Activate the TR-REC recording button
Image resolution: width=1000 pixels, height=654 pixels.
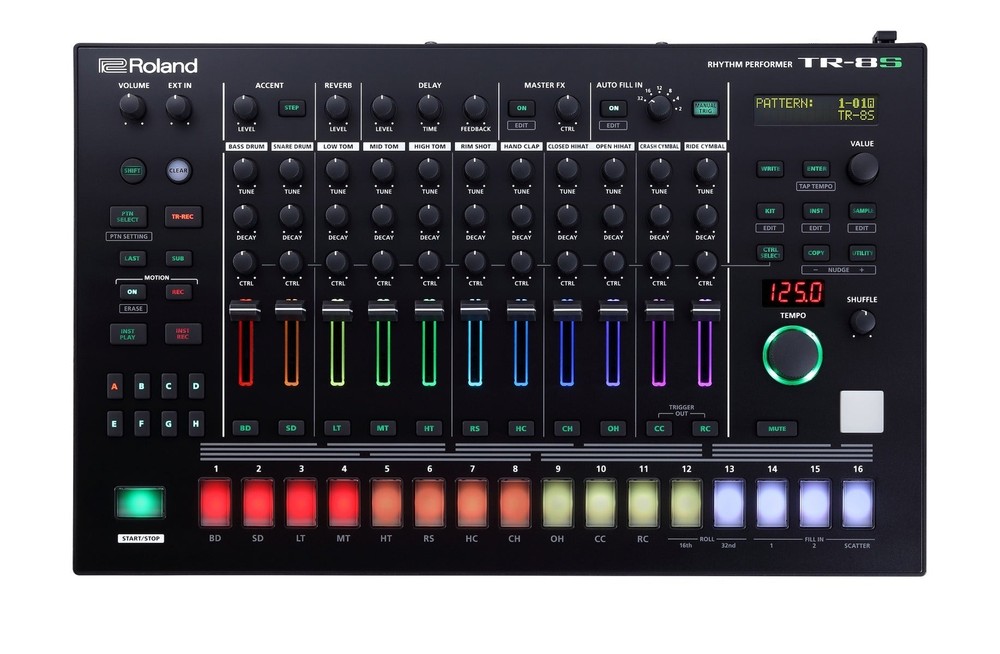[x=182, y=216]
